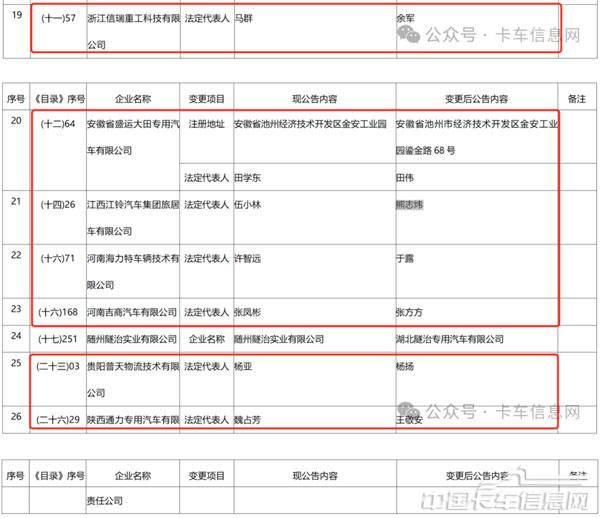Select the name 杨亚
Screen dimensions: 600x518
(243, 367)
